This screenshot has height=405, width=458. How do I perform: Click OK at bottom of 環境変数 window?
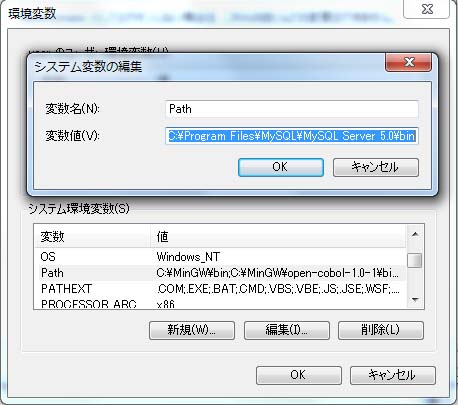[x=299, y=375]
